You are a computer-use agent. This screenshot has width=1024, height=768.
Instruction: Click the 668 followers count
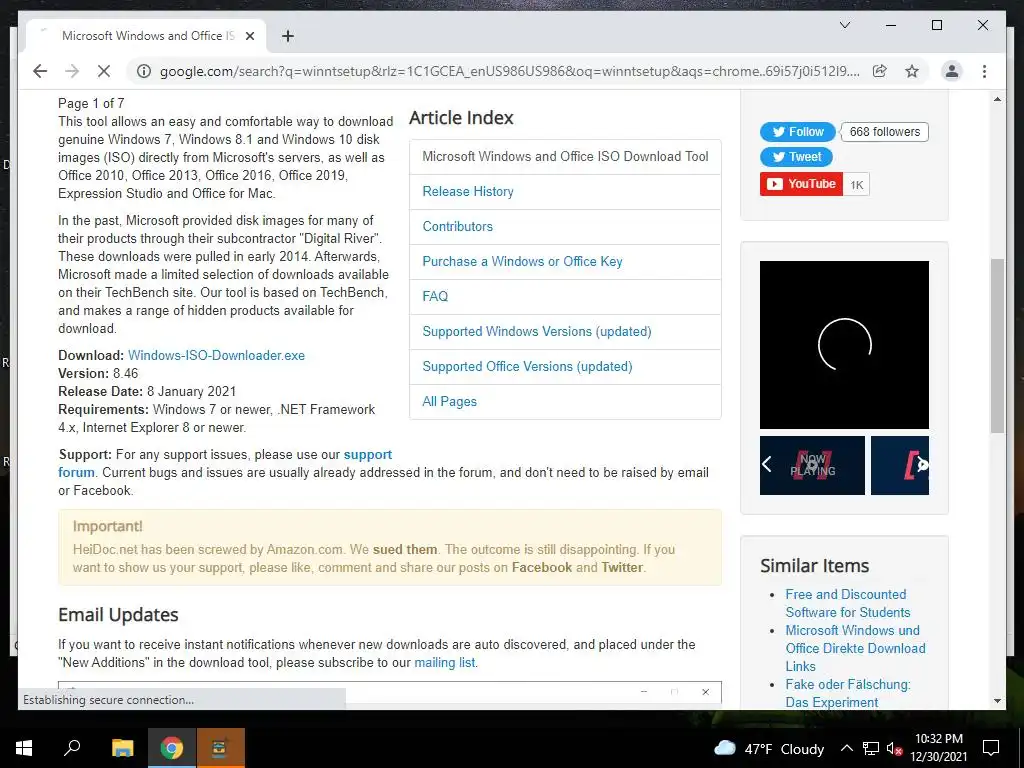tap(884, 132)
